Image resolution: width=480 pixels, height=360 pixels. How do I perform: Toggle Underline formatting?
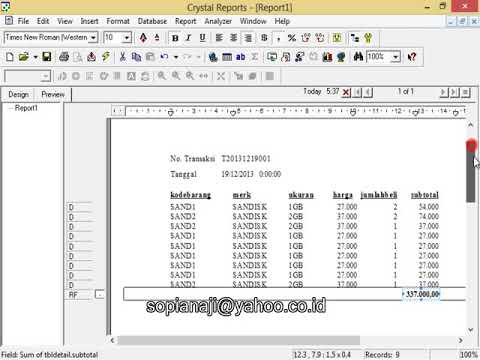[x=202, y=38]
